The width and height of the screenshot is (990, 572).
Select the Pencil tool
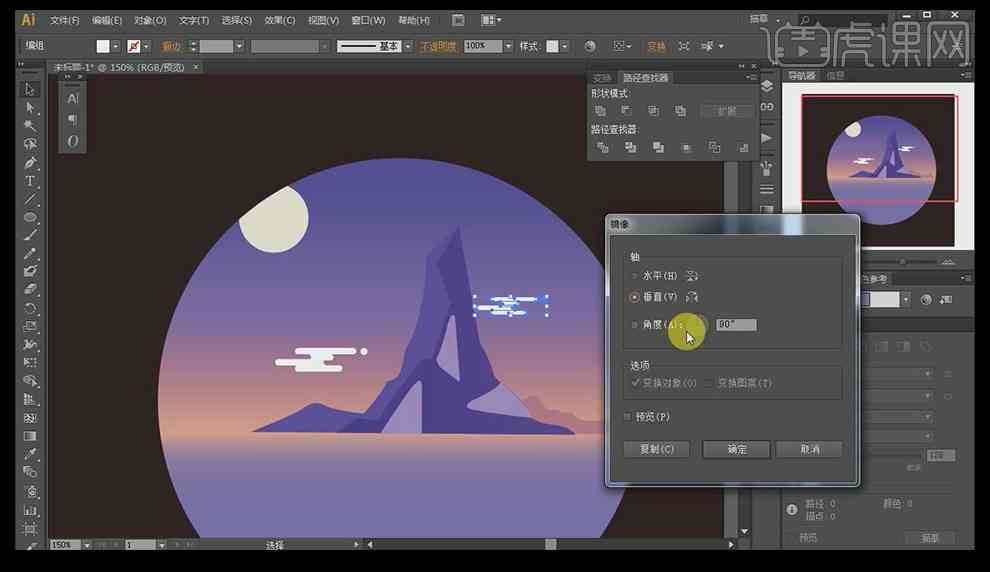[30, 254]
